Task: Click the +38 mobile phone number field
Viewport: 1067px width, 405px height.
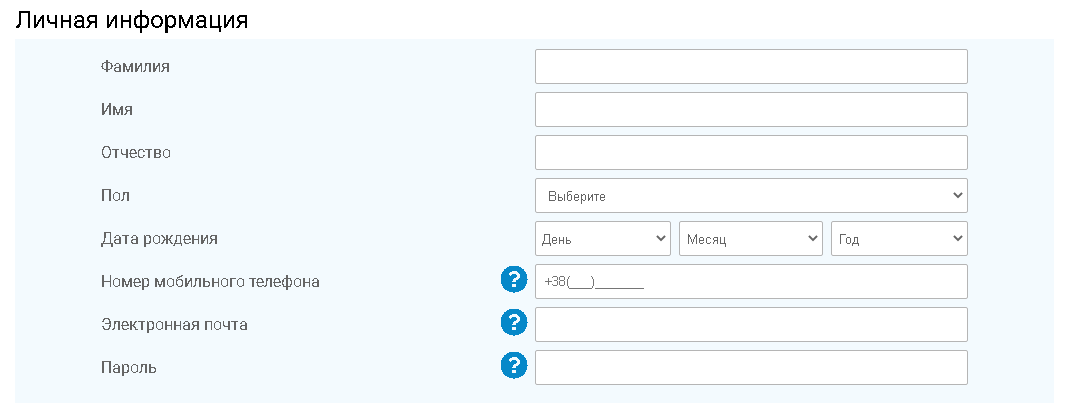Action: [x=751, y=281]
